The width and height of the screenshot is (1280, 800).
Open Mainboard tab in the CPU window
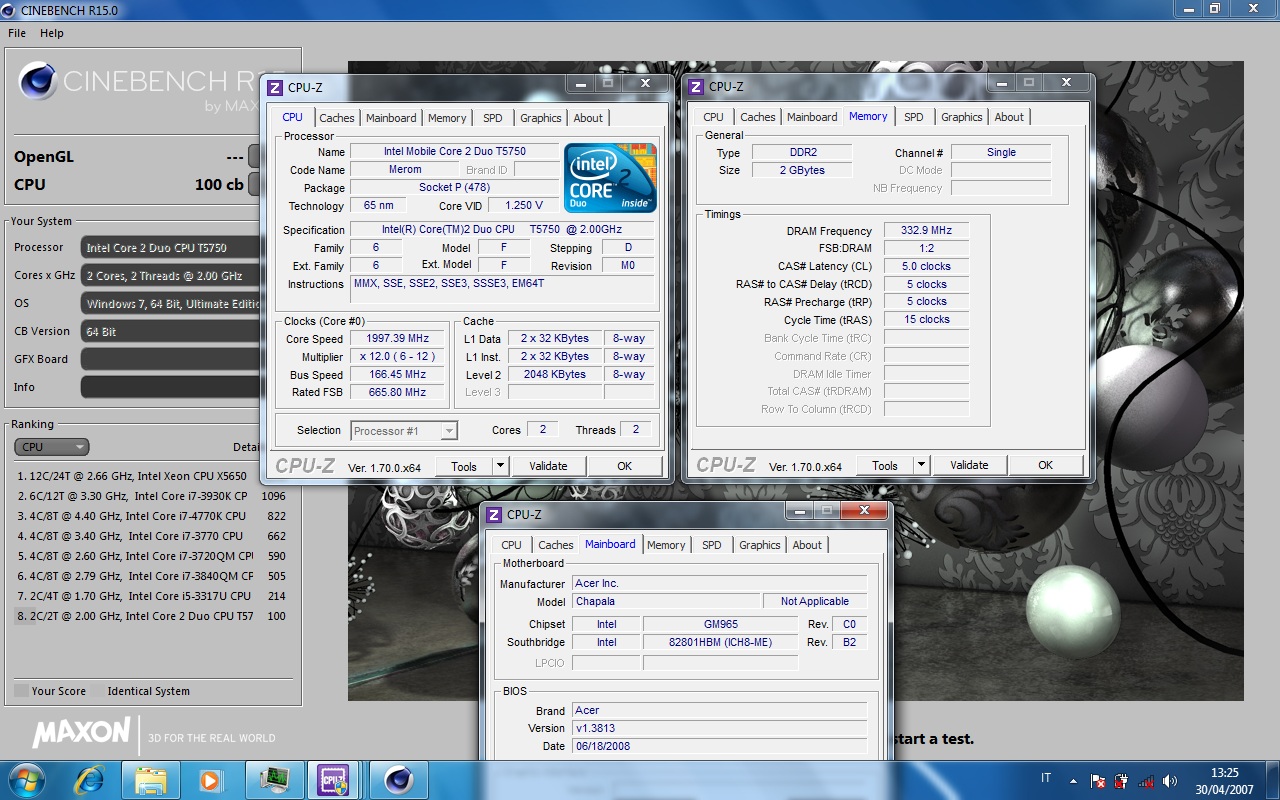coord(391,118)
